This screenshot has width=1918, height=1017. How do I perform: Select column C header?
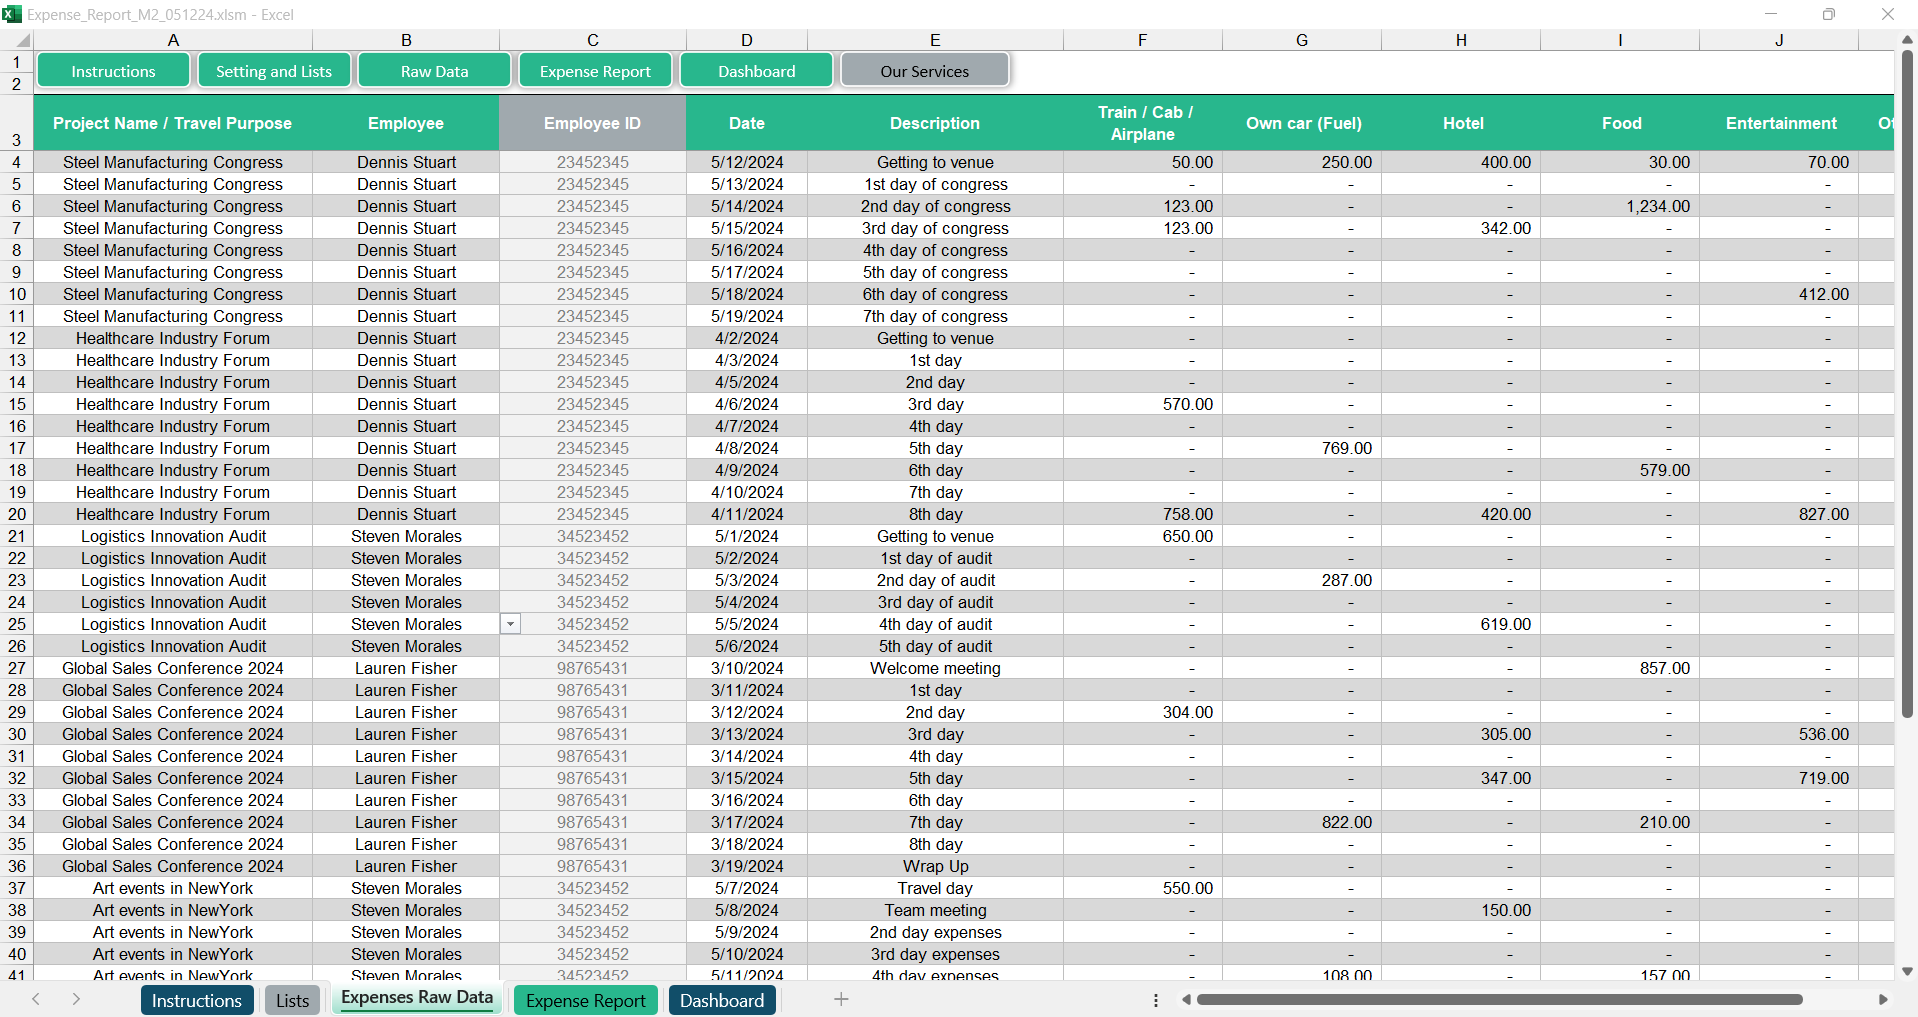tap(592, 40)
